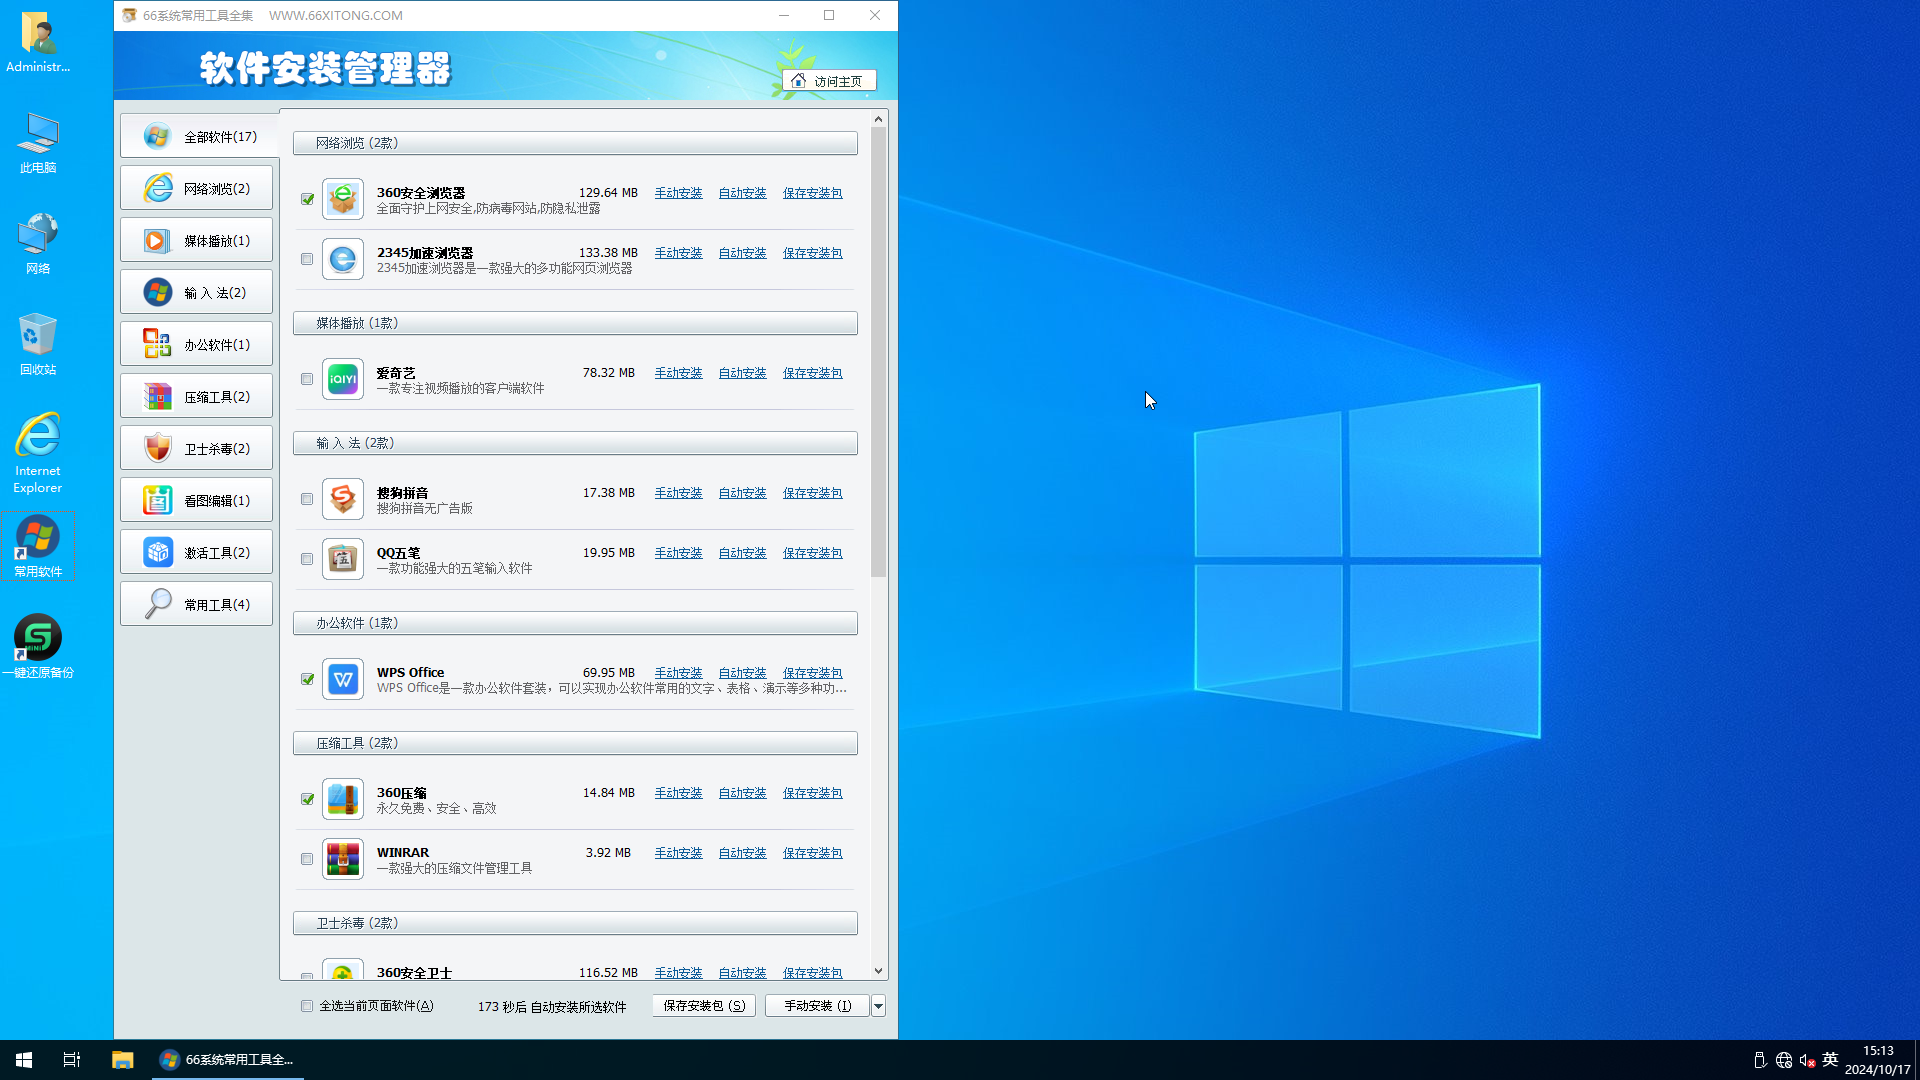
Task: Open Windows Start menu
Action: (24, 1060)
